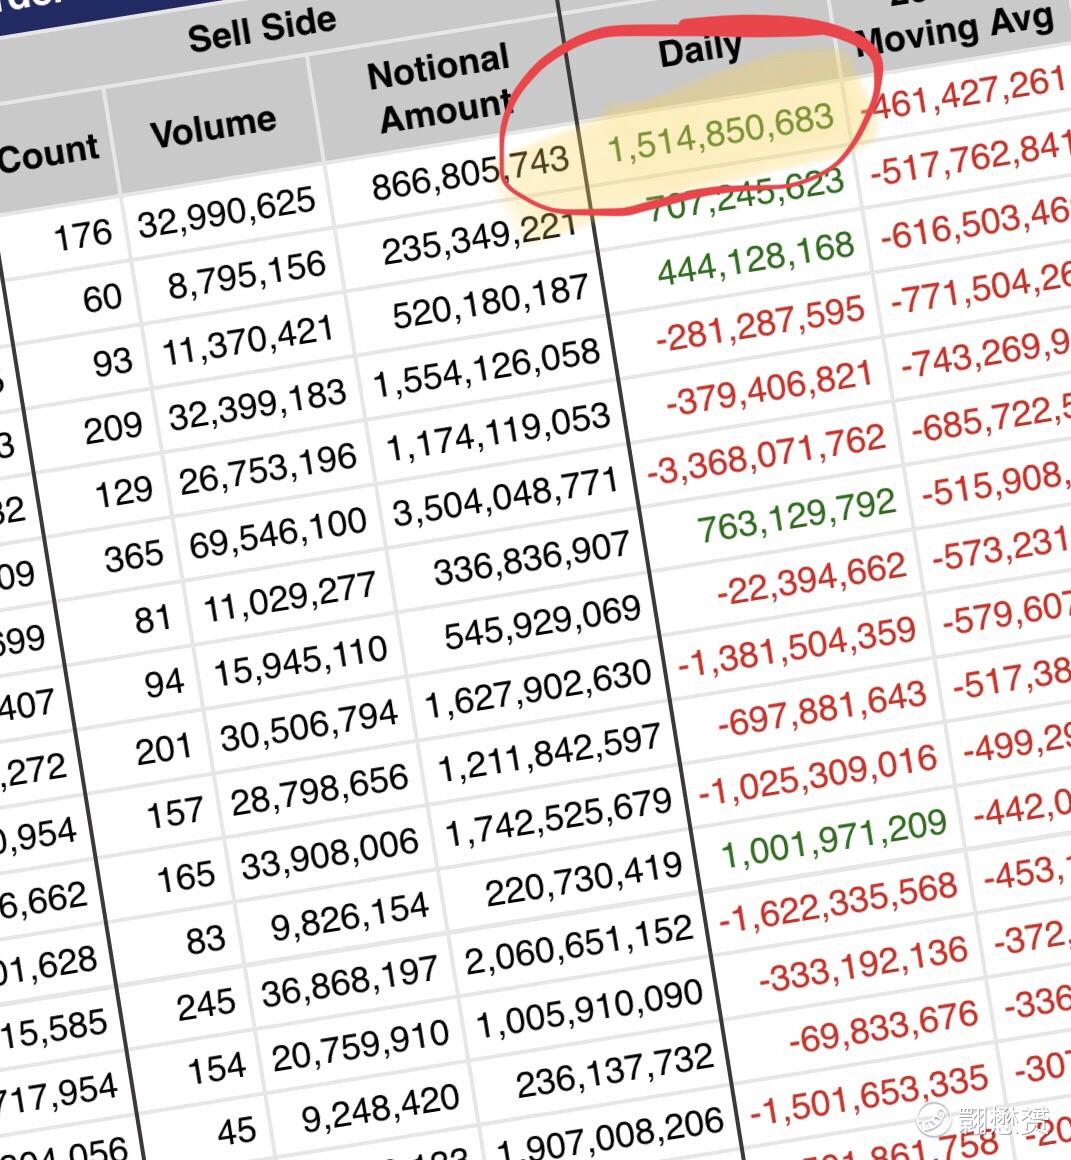Viewport: 1071px width, 1160px height.
Task: Select notional amount 1,005,910,090
Action: [589, 1009]
